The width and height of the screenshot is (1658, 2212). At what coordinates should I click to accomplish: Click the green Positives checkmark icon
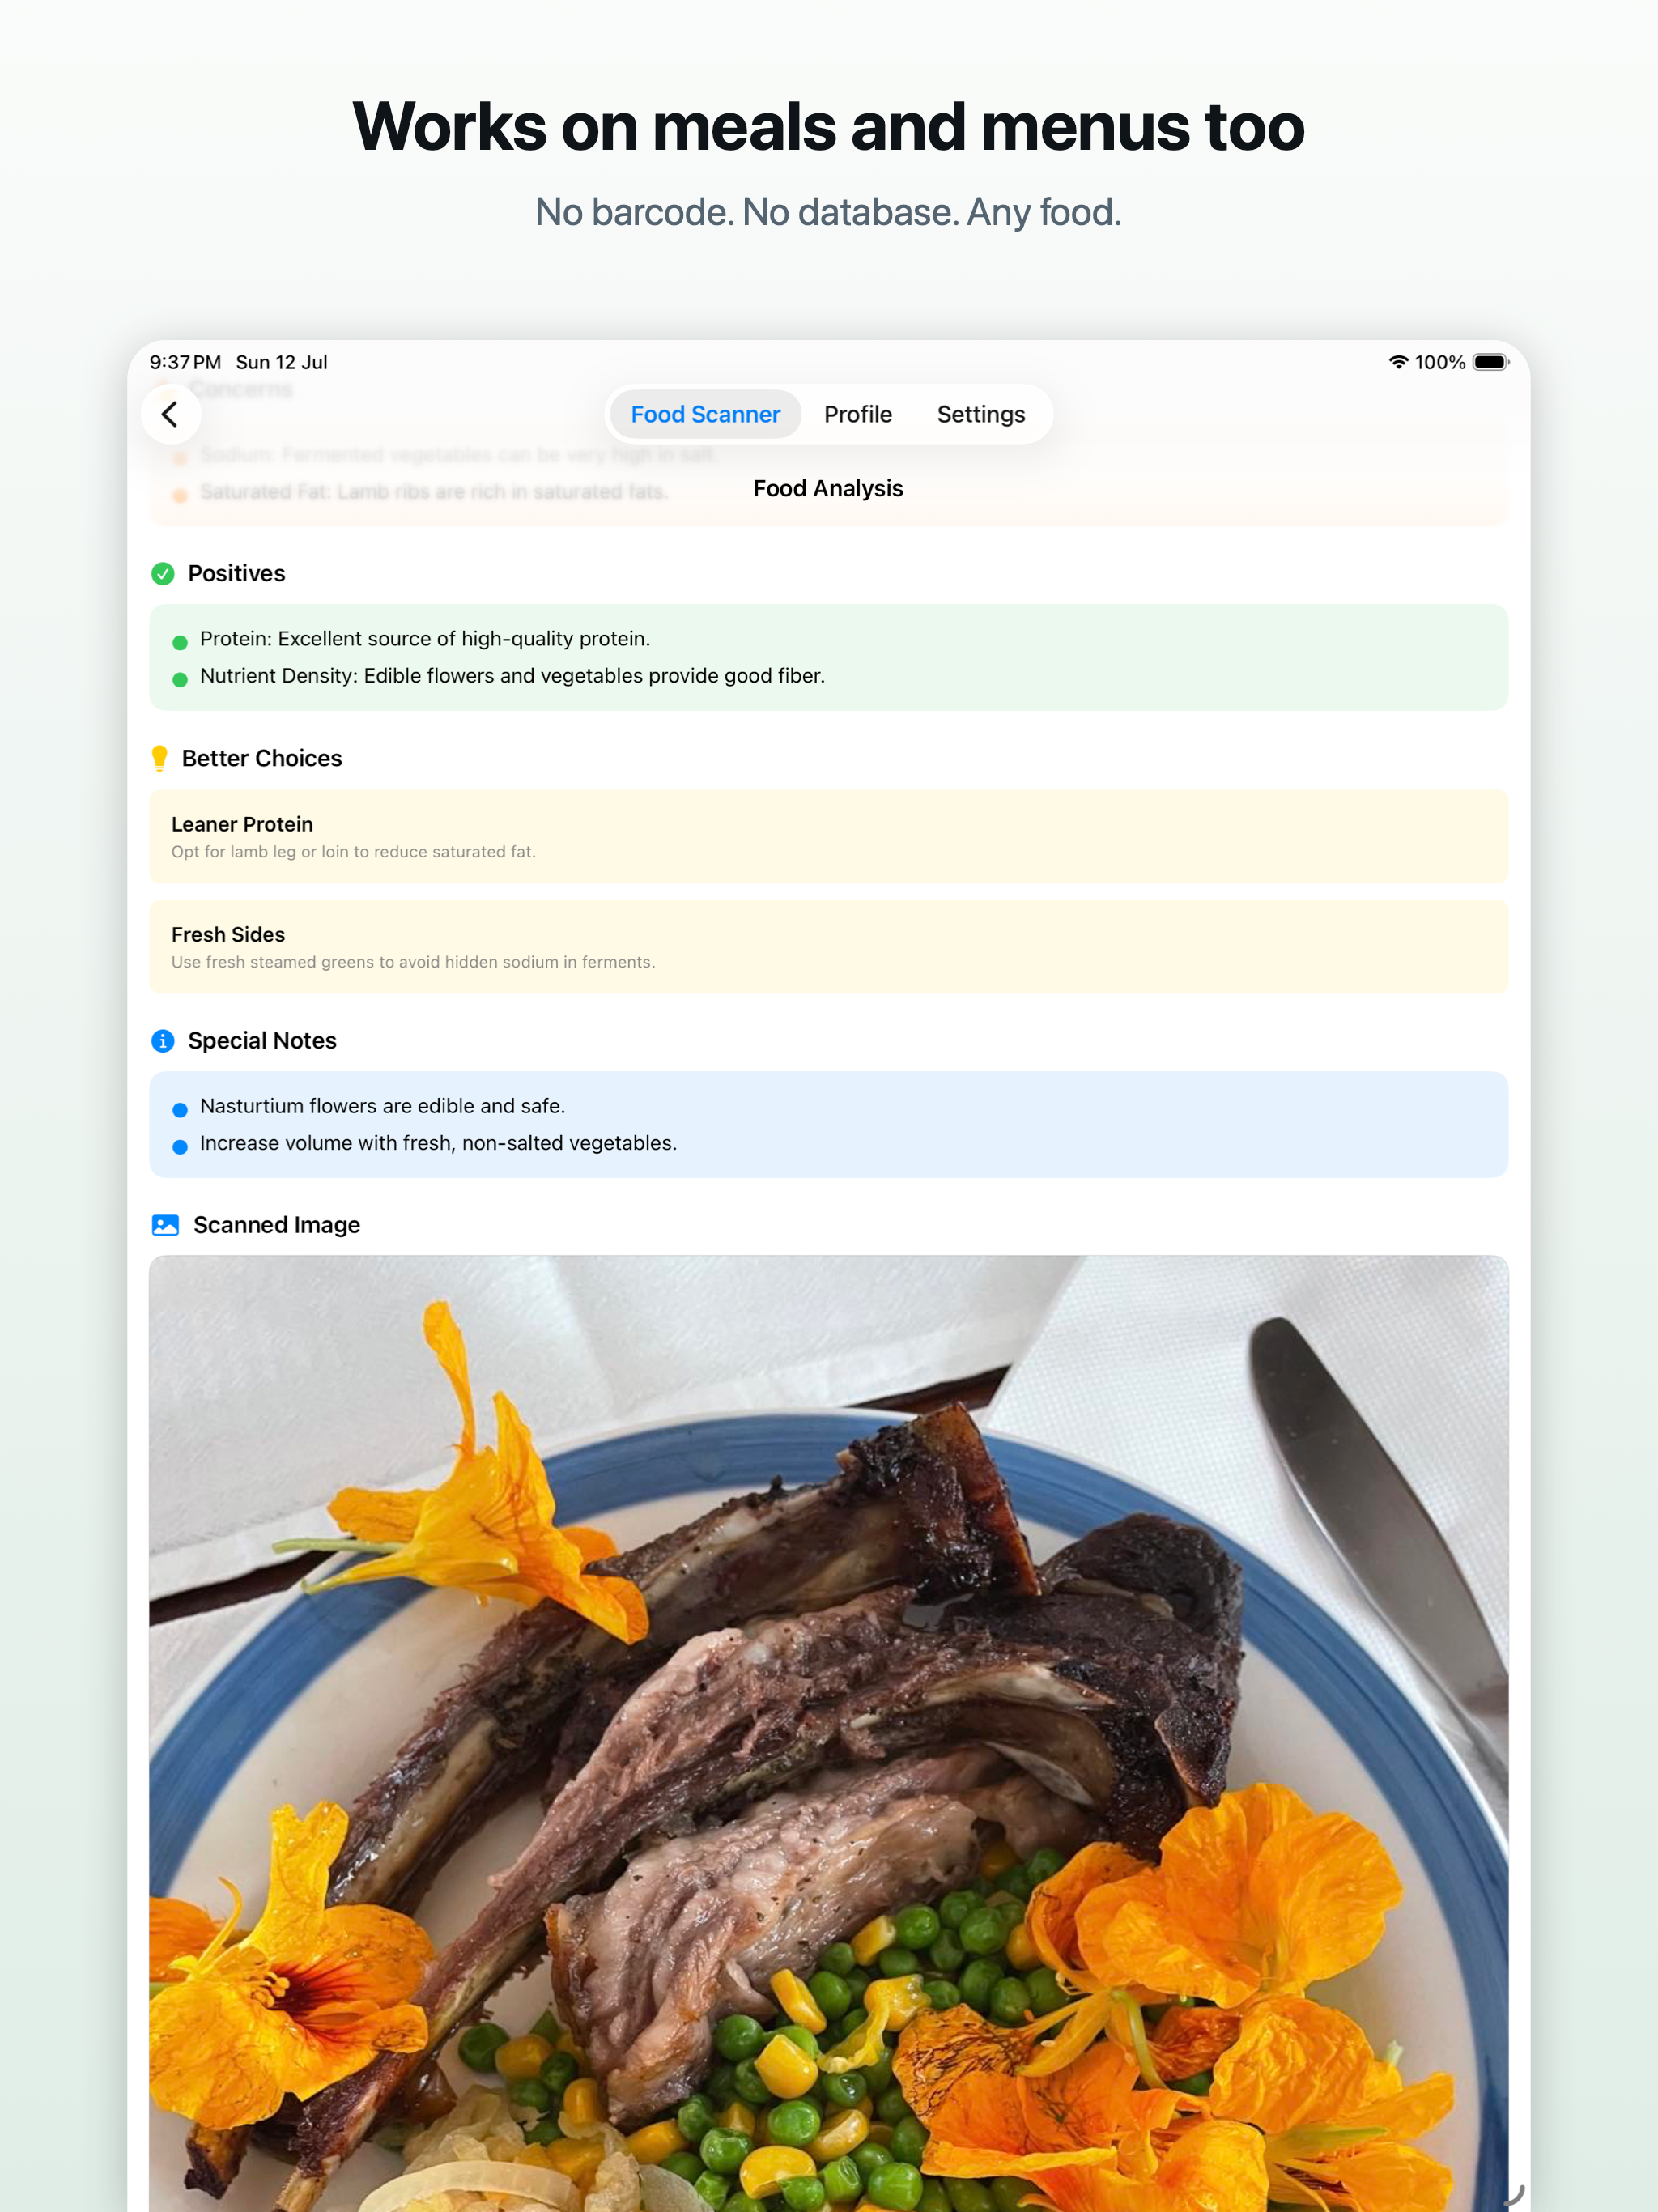[163, 573]
